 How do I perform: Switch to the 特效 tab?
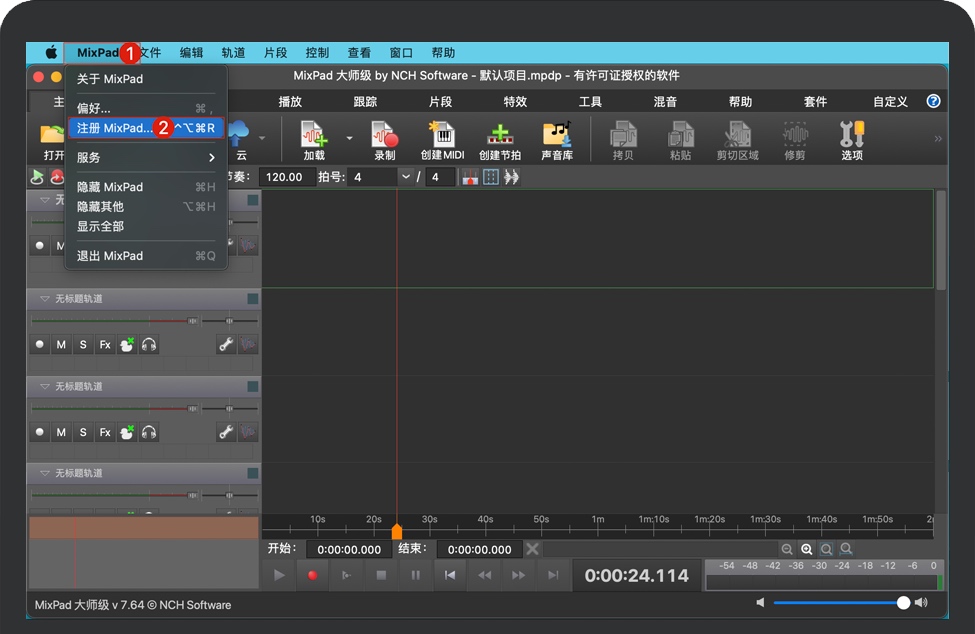coord(515,102)
